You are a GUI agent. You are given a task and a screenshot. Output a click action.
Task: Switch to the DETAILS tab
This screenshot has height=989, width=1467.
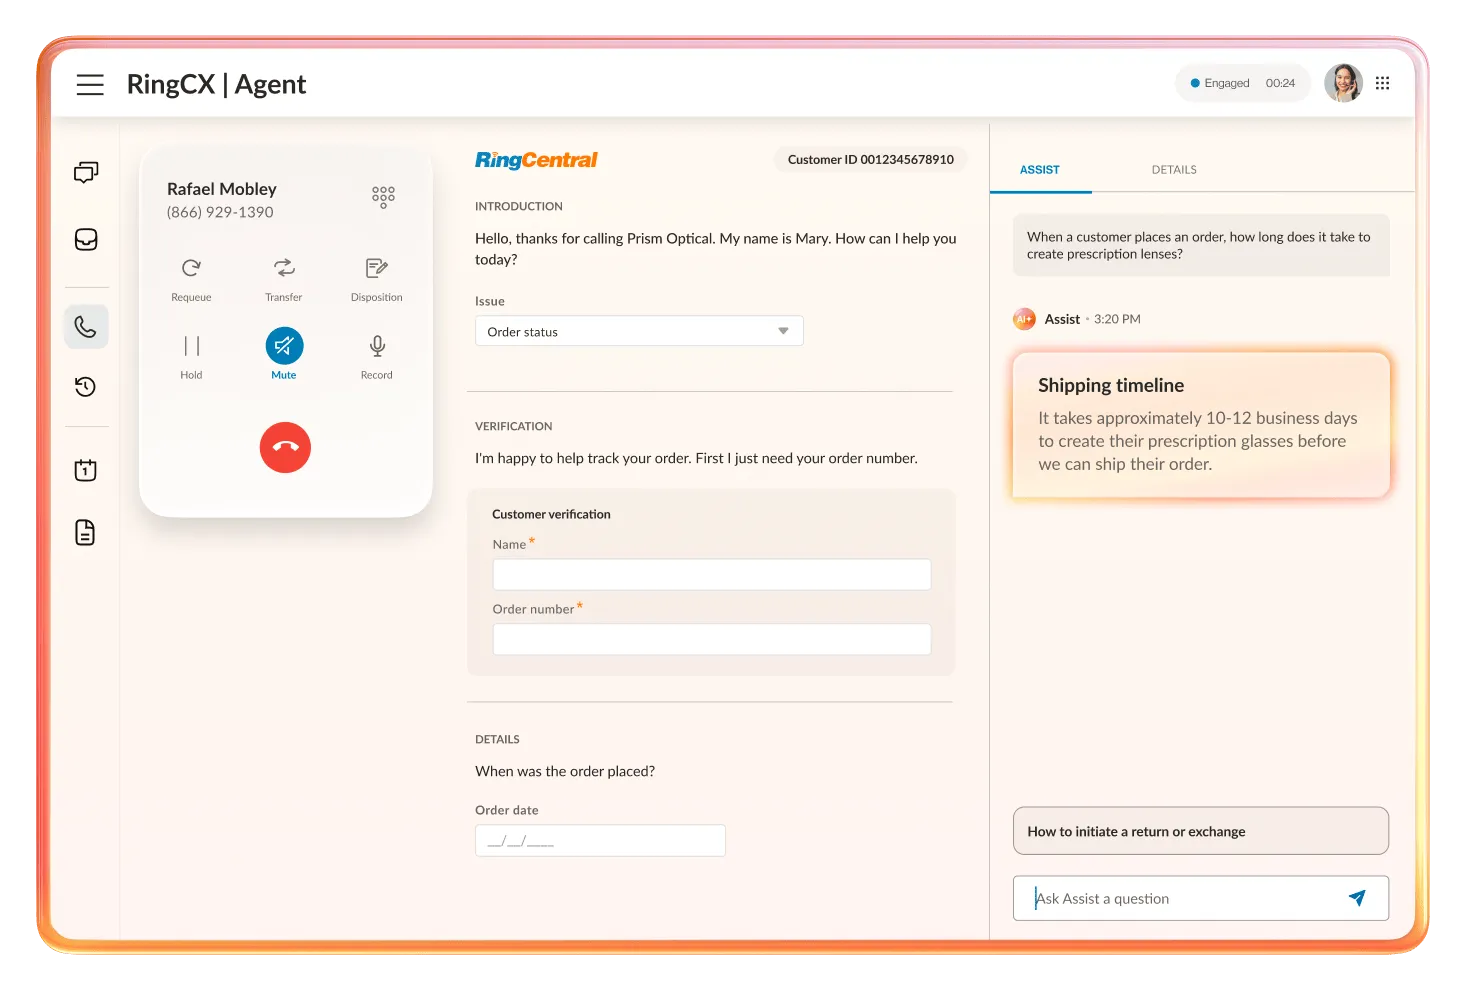coord(1174,170)
